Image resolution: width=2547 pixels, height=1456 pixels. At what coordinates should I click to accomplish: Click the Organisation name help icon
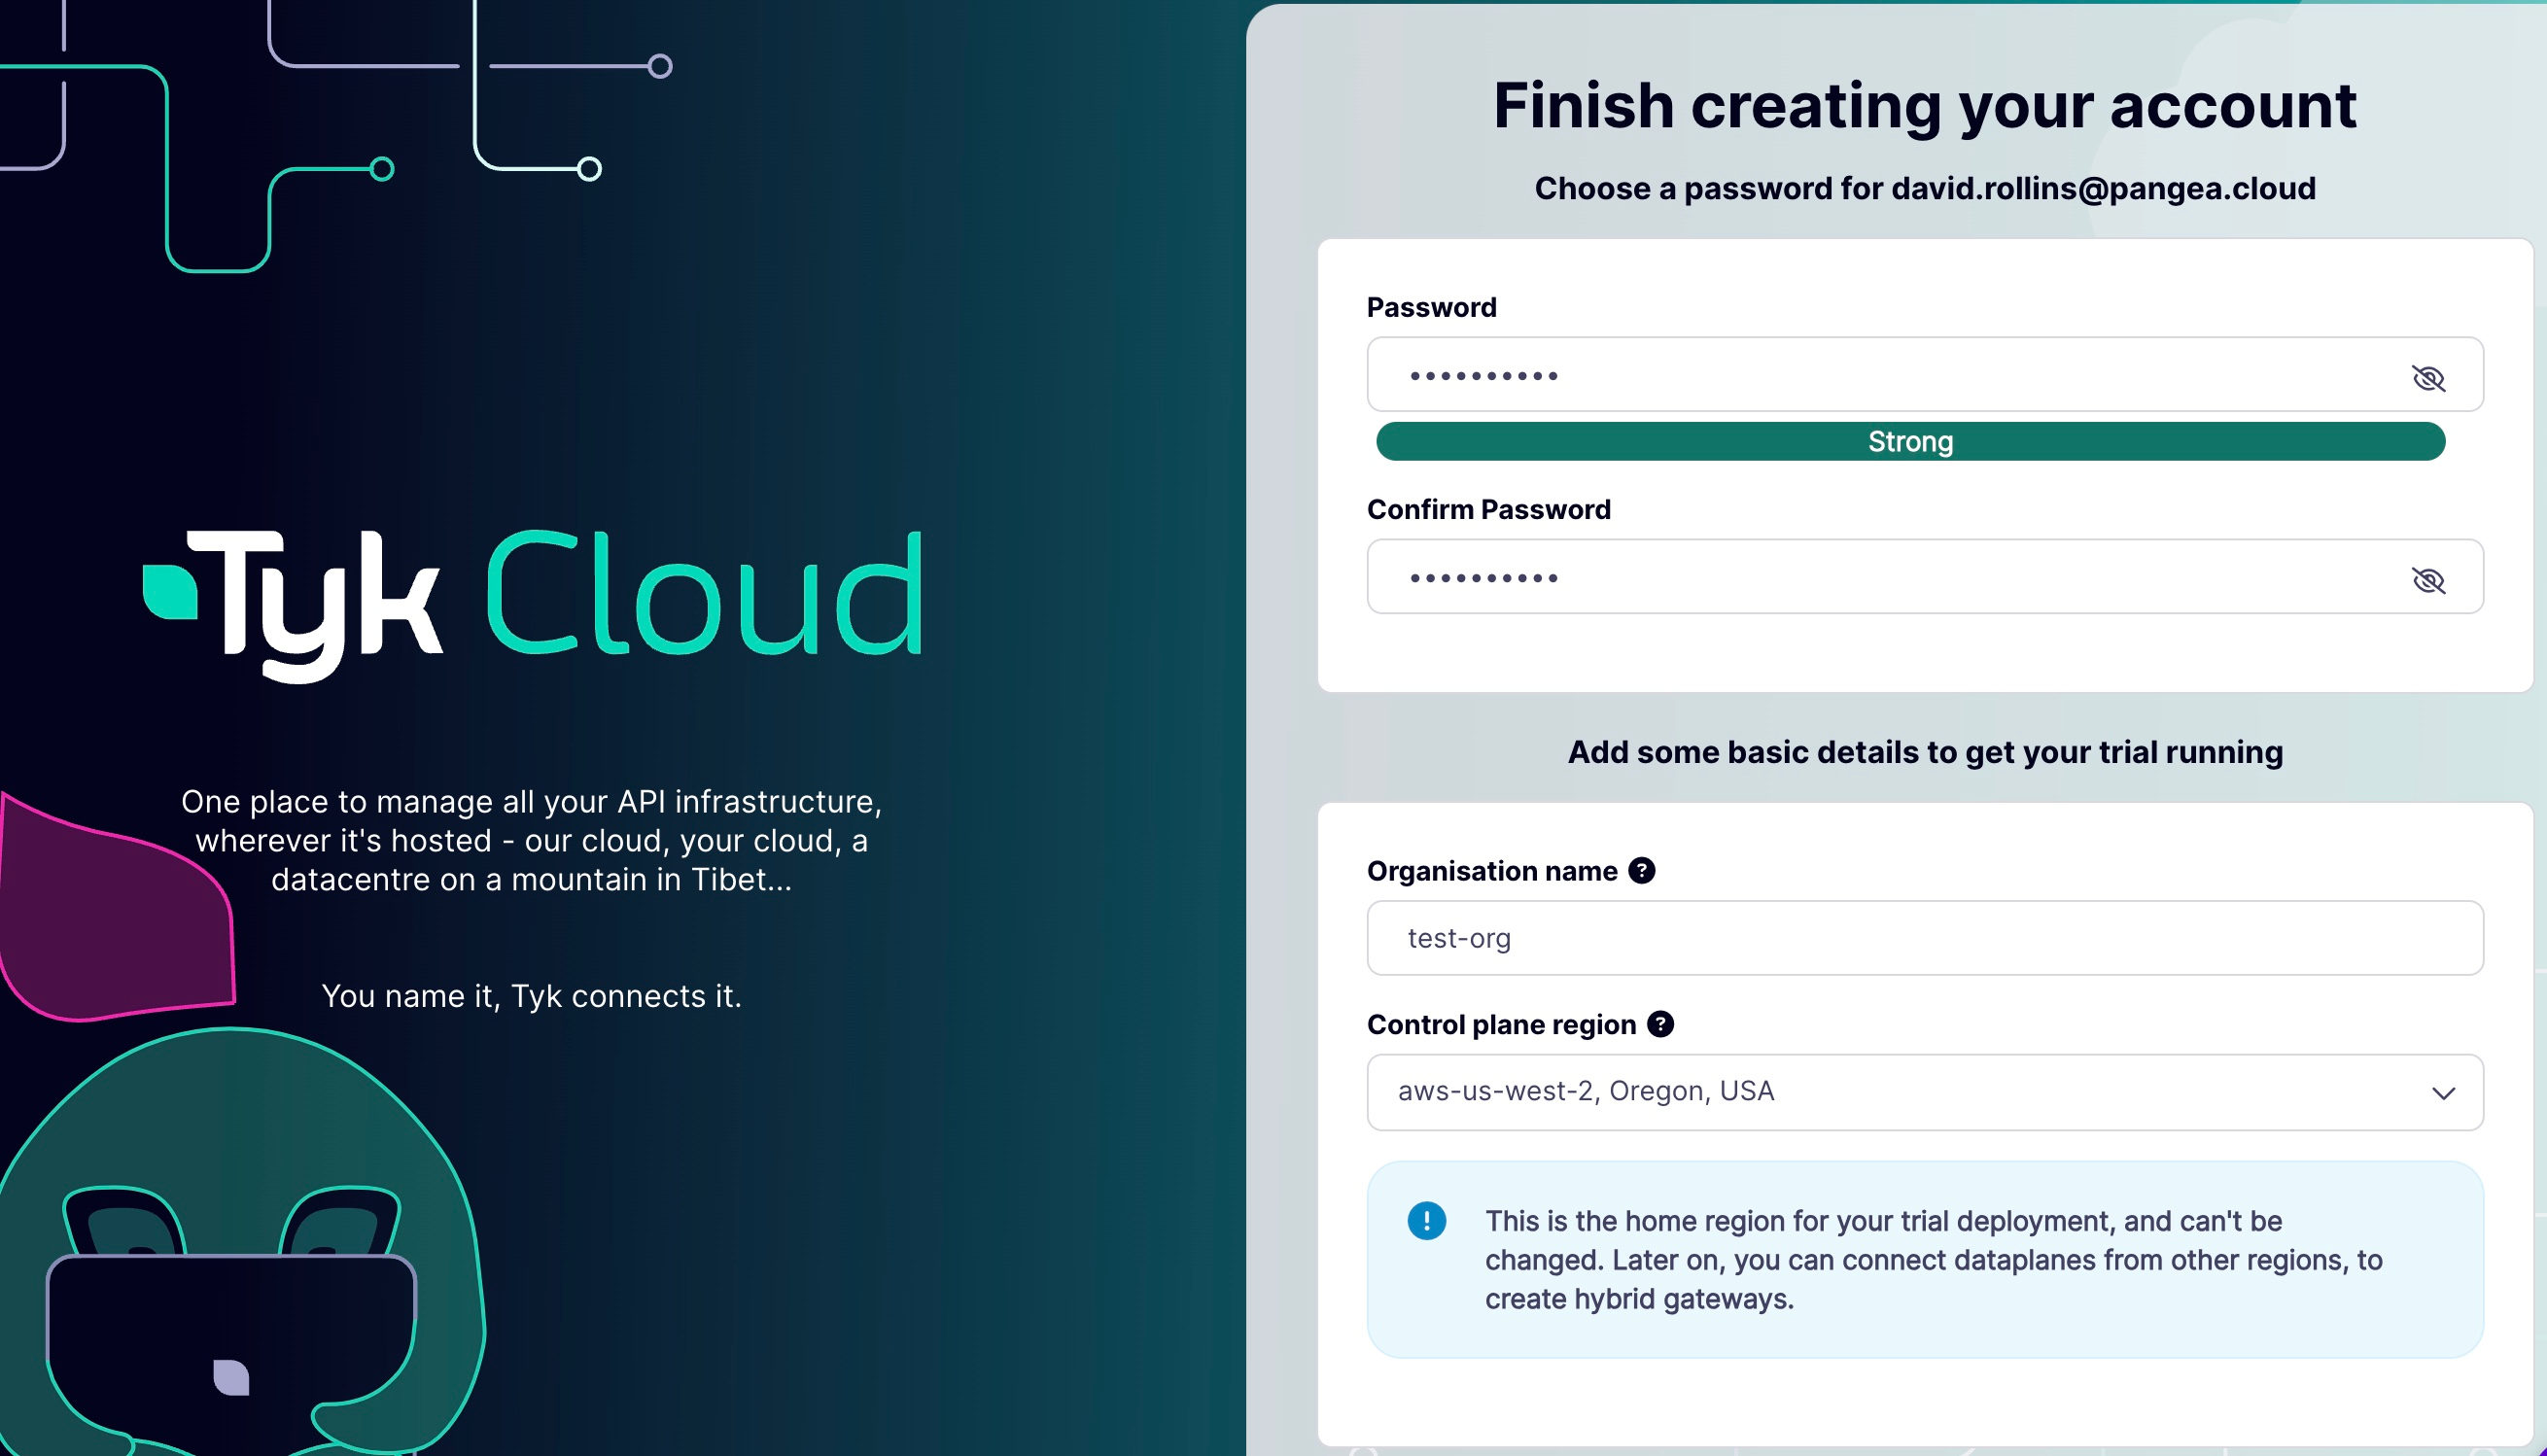1641,870
